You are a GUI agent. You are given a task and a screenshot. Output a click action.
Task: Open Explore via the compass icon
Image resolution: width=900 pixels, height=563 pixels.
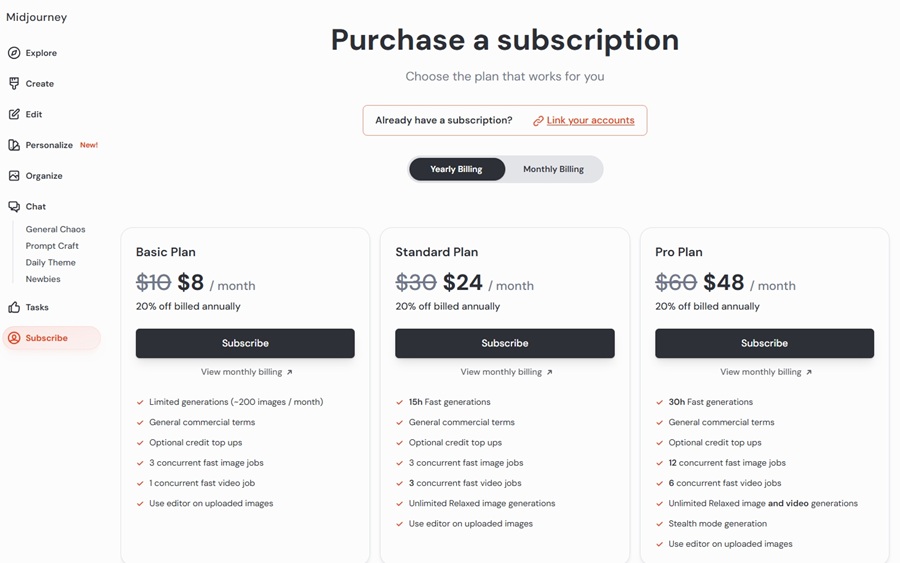14,53
